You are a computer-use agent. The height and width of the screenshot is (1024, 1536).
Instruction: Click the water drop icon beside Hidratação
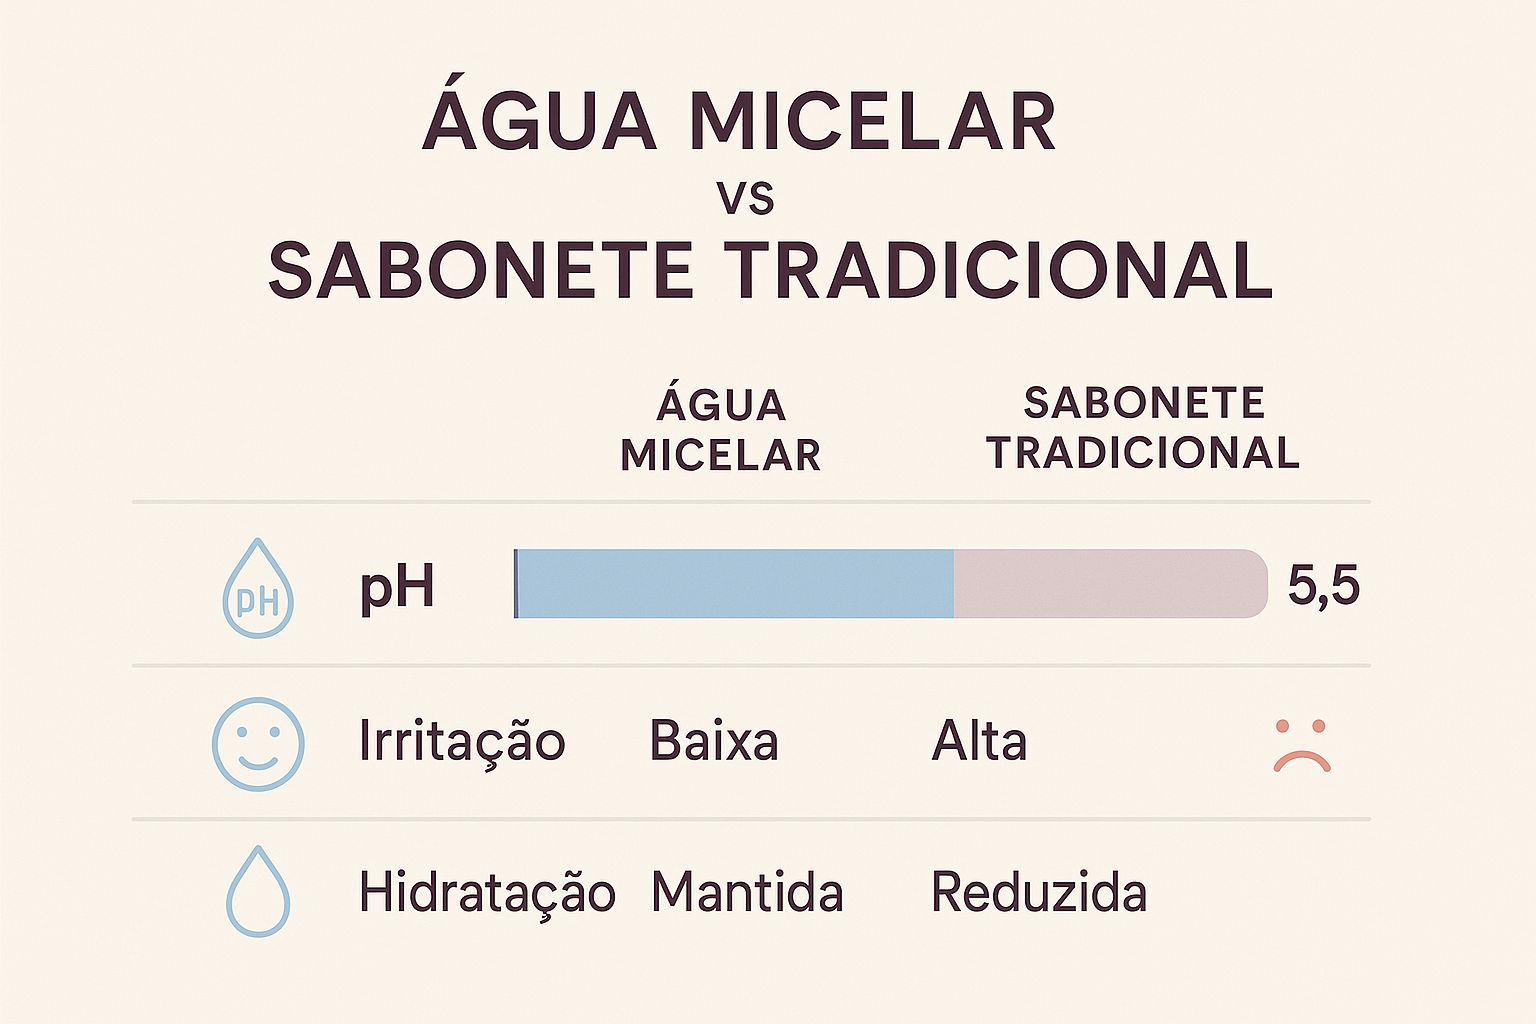[258, 891]
